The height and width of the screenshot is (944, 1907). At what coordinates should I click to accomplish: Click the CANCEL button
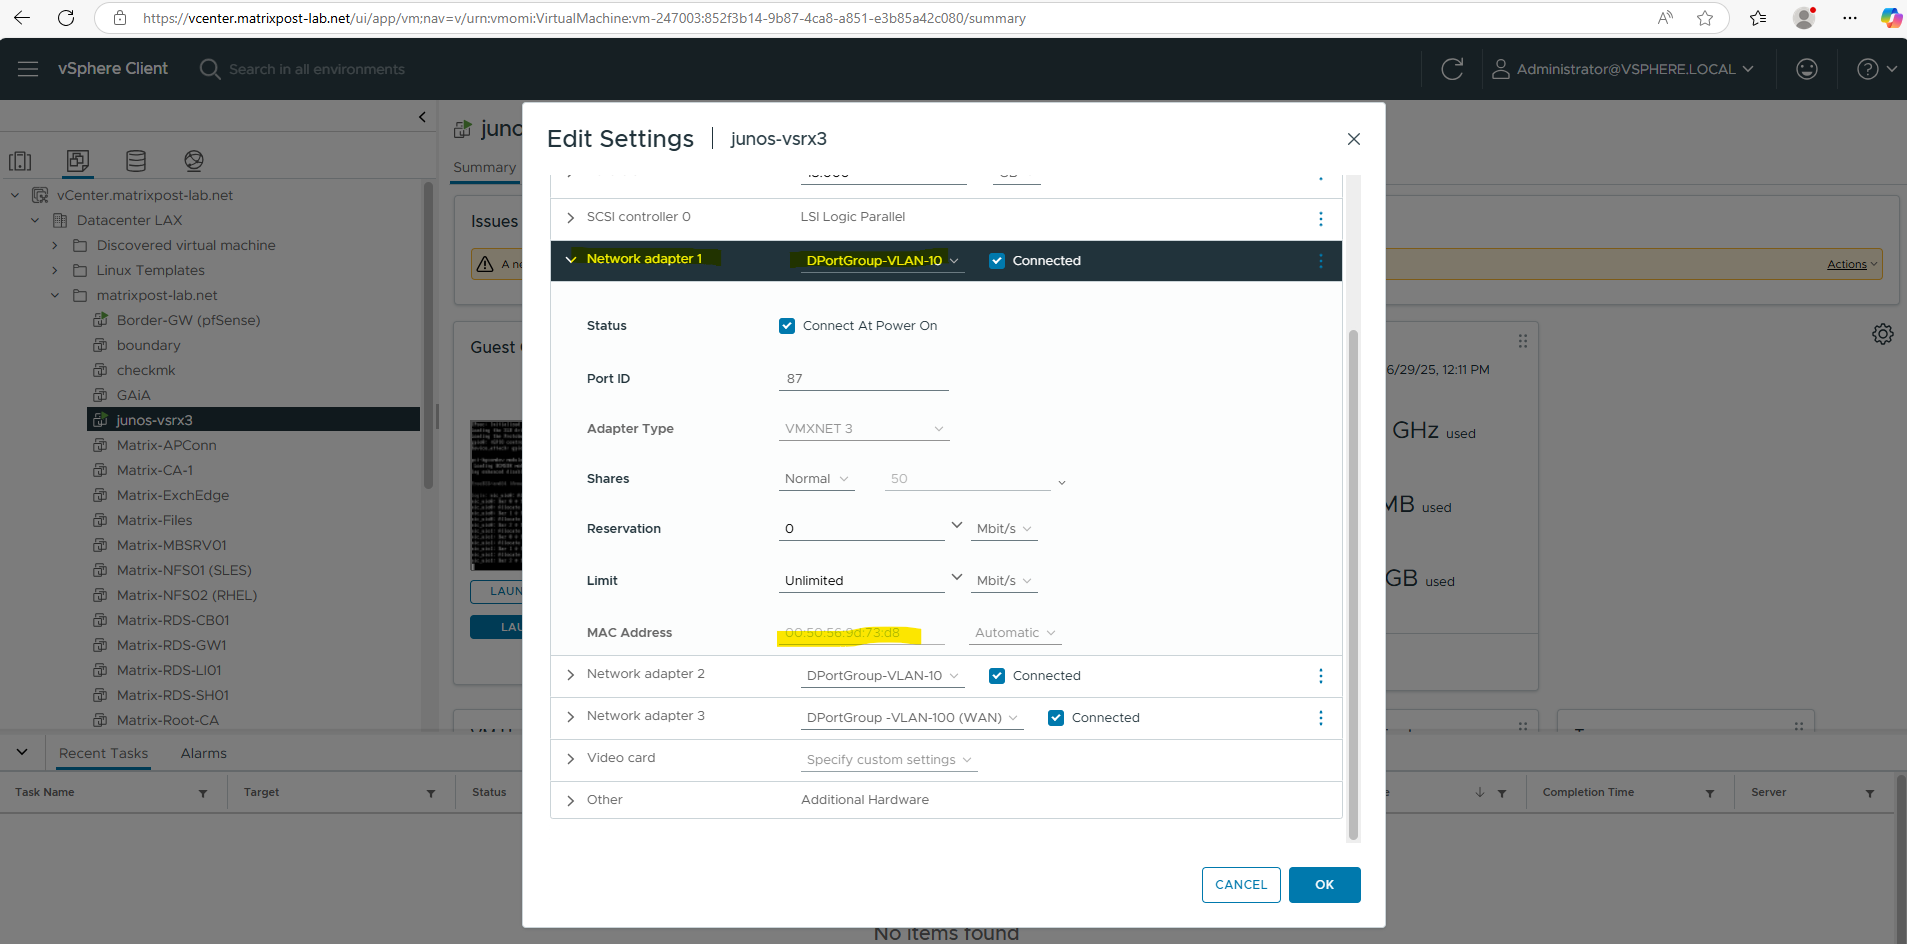1241,885
